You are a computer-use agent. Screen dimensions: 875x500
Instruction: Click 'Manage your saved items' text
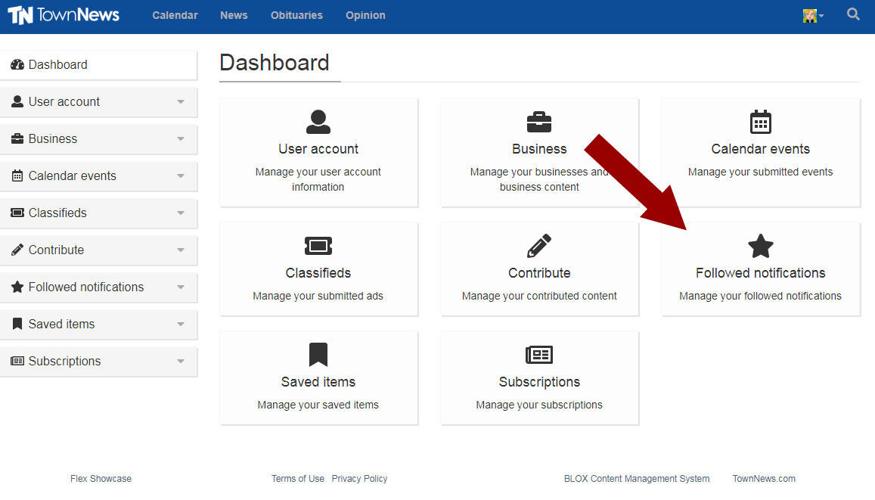pyautogui.click(x=318, y=405)
